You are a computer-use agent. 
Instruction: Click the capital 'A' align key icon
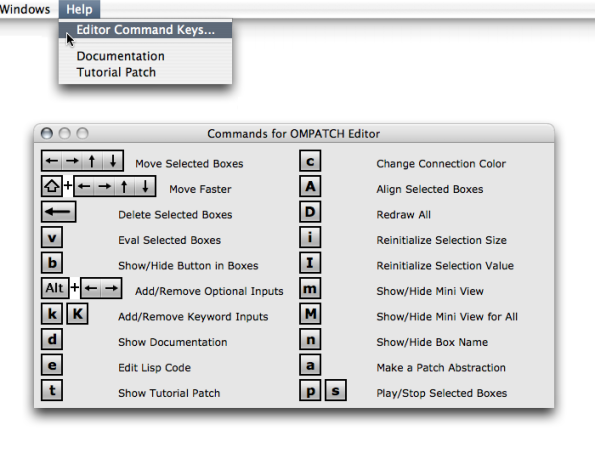pyautogui.click(x=310, y=186)
